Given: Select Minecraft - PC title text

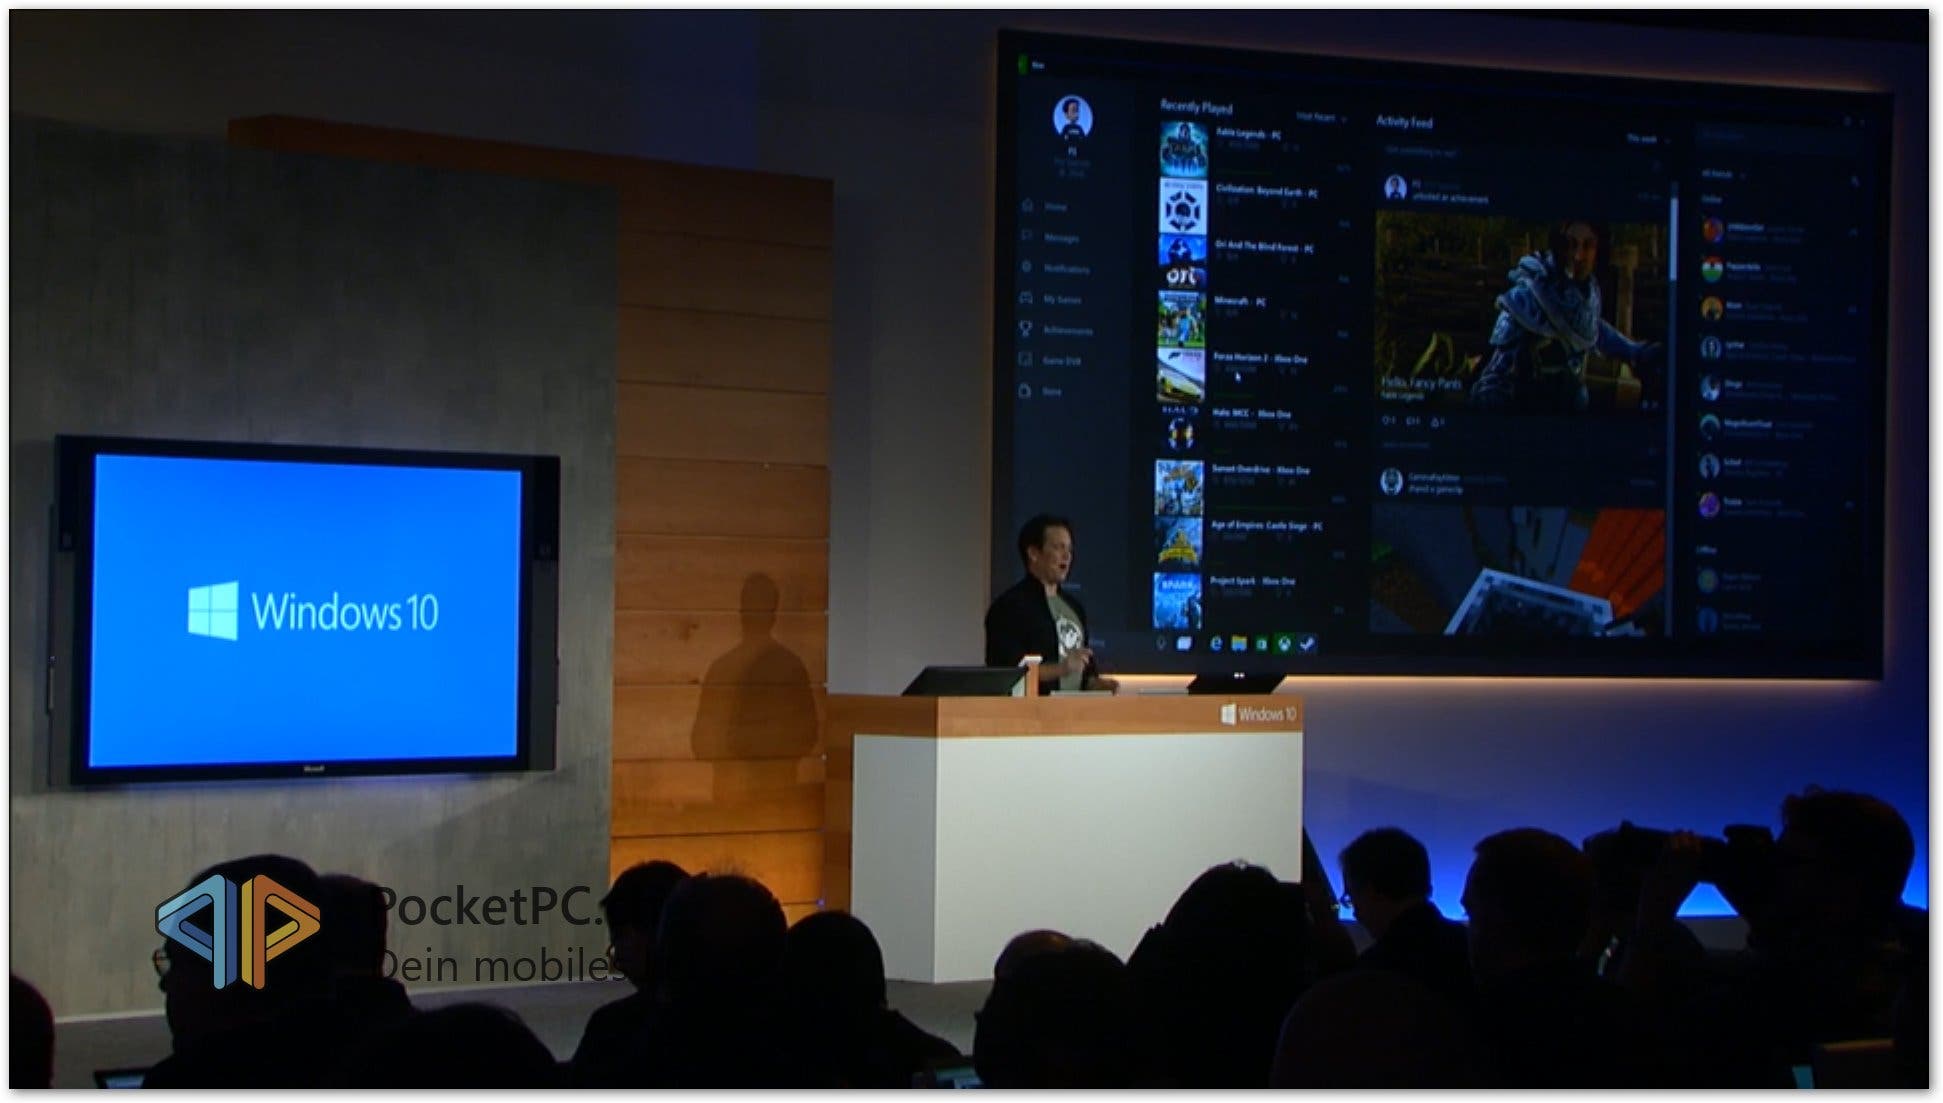Looking at the screenshot, I should (1240, 301).
